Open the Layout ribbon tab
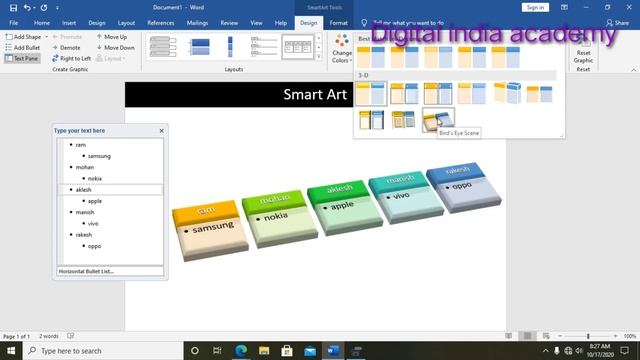The image size is (640, 360). pos(126,23)
